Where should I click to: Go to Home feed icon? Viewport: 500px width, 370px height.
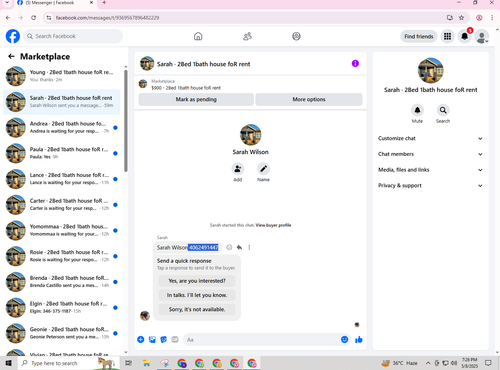point(198,36)
